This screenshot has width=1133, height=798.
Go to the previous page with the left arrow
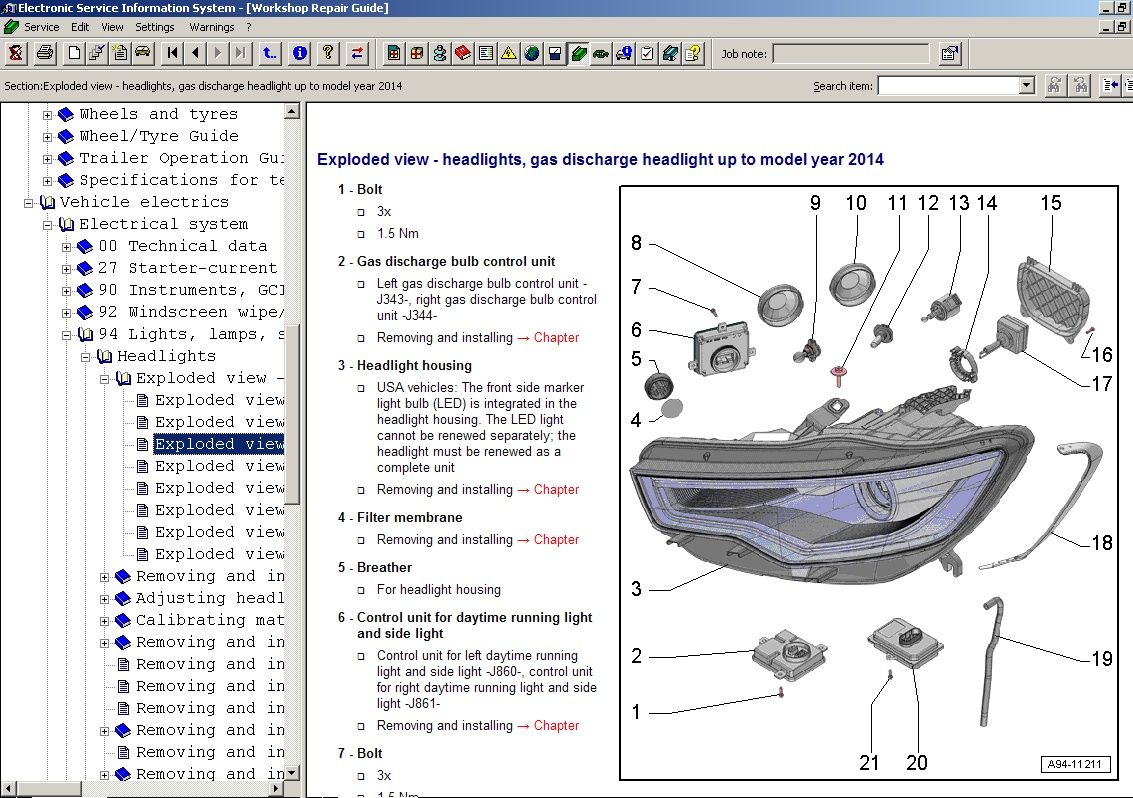(x=195, y=53)
